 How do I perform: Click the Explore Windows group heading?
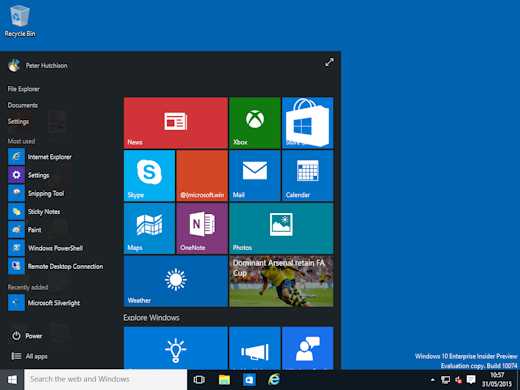(151, 318)
